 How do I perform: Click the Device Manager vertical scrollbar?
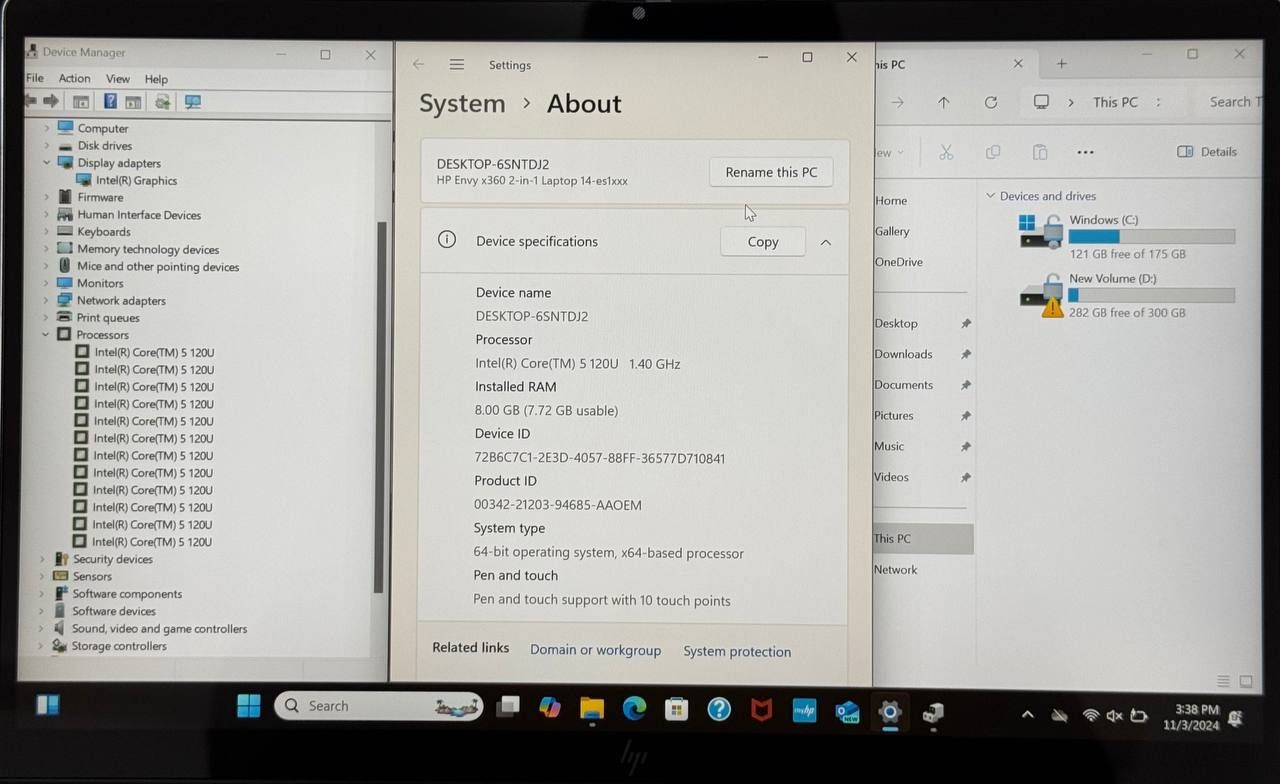[x=379, y=405]
